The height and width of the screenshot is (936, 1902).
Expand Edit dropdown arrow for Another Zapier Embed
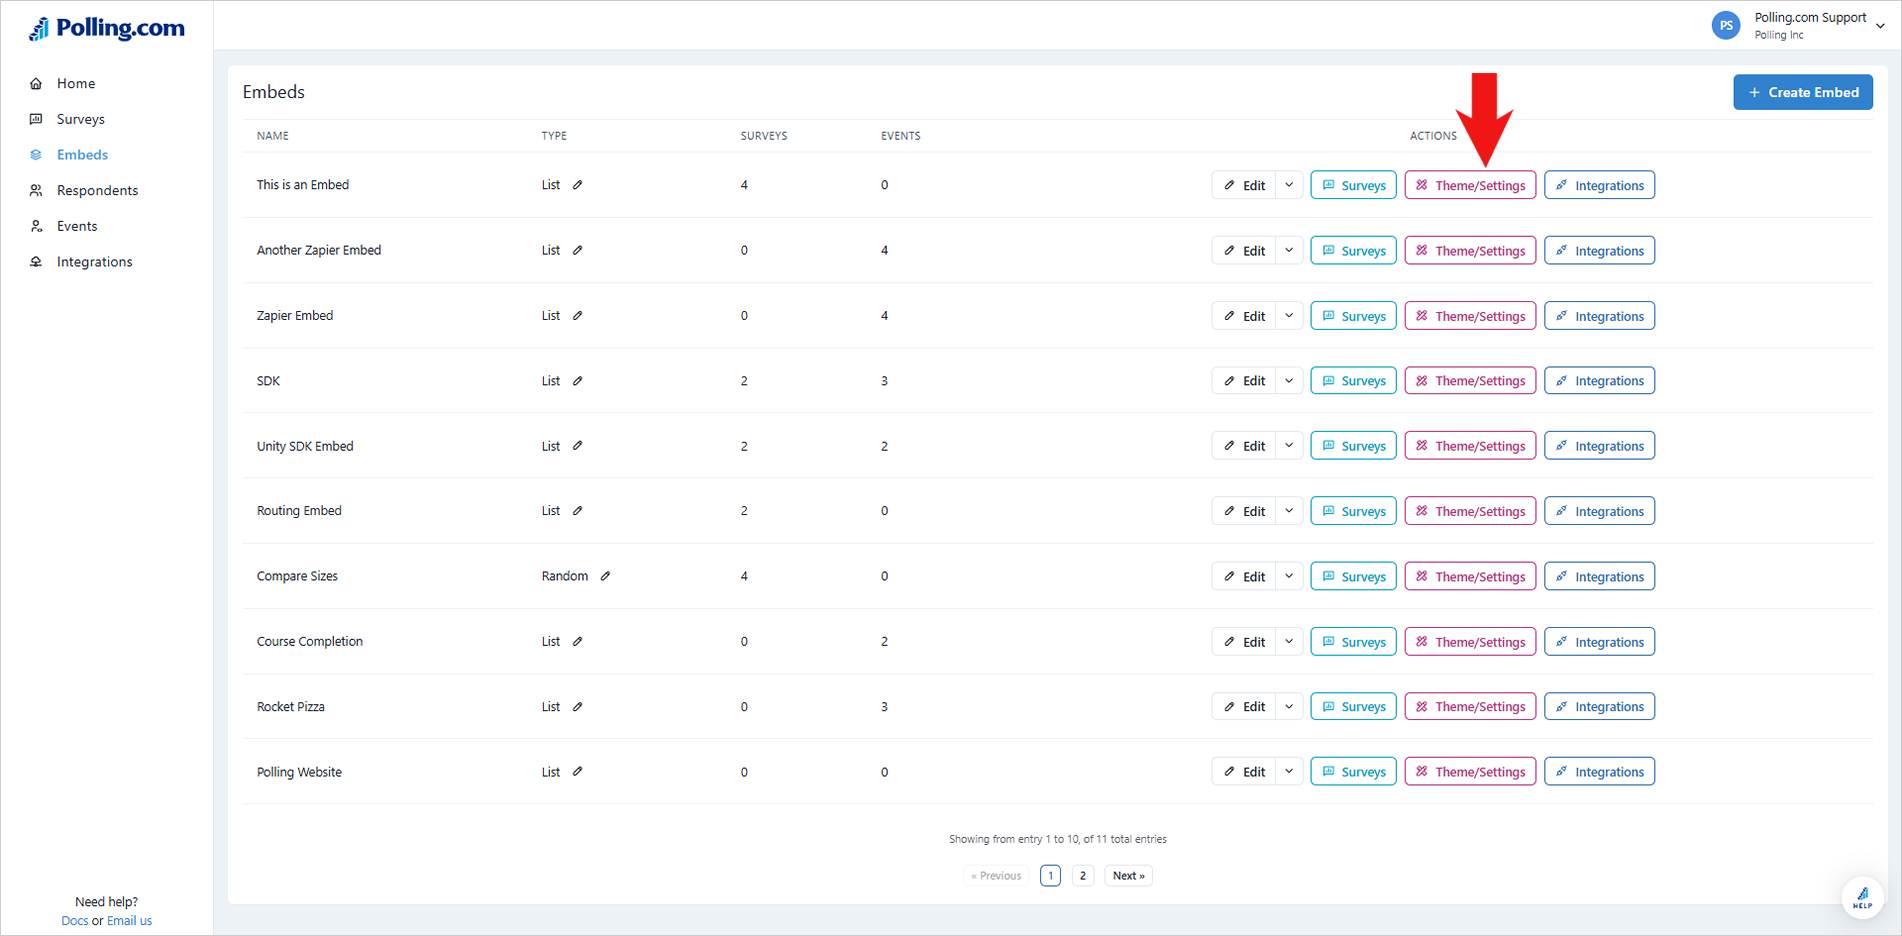click(x=1289, y=250)
